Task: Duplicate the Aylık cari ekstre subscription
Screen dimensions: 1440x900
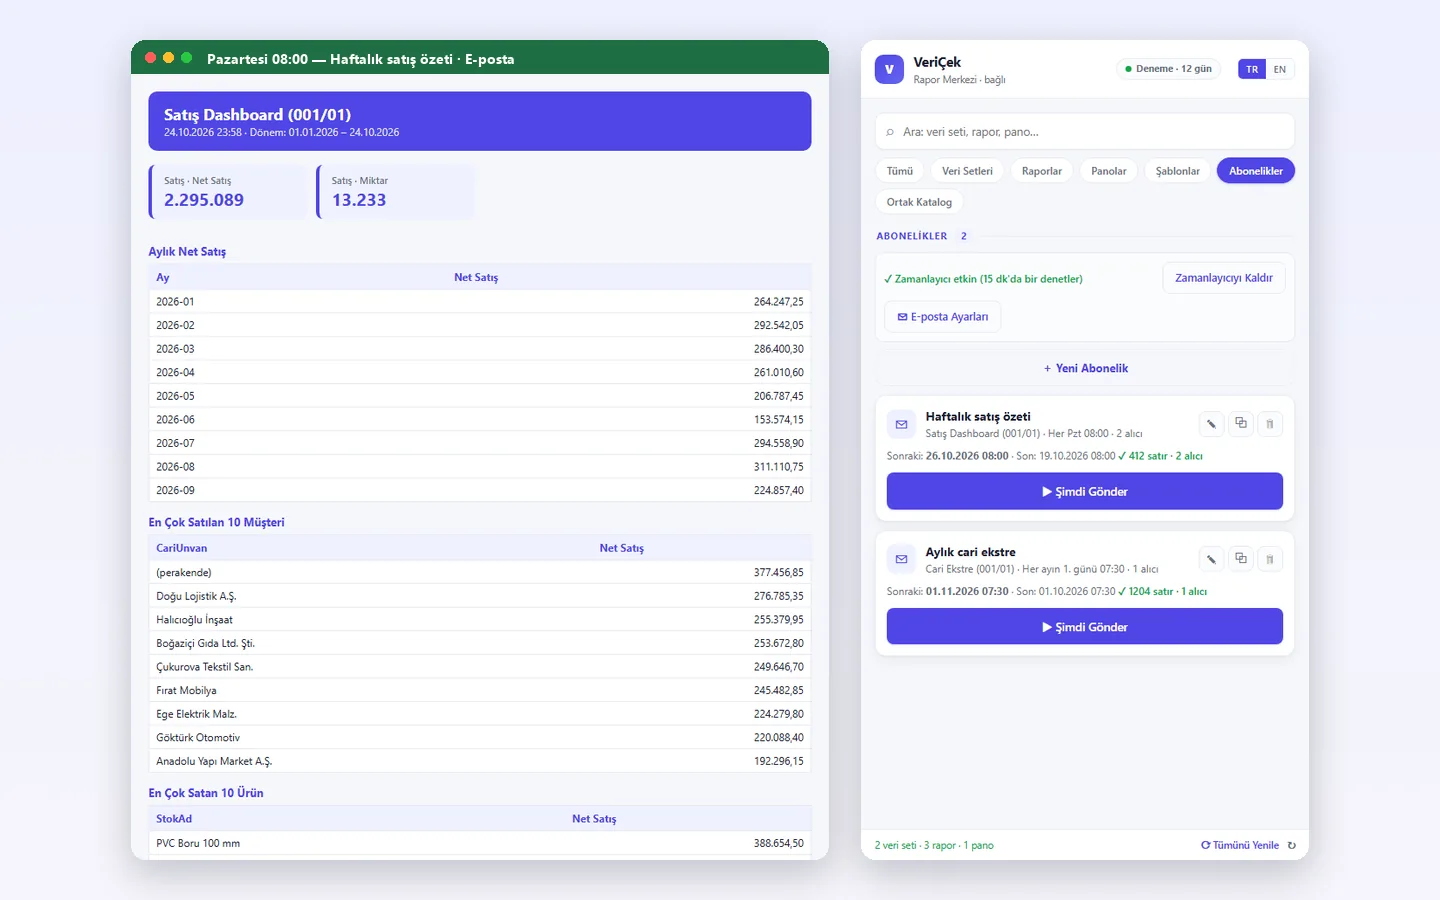Action: click(x=1241, y=559)
